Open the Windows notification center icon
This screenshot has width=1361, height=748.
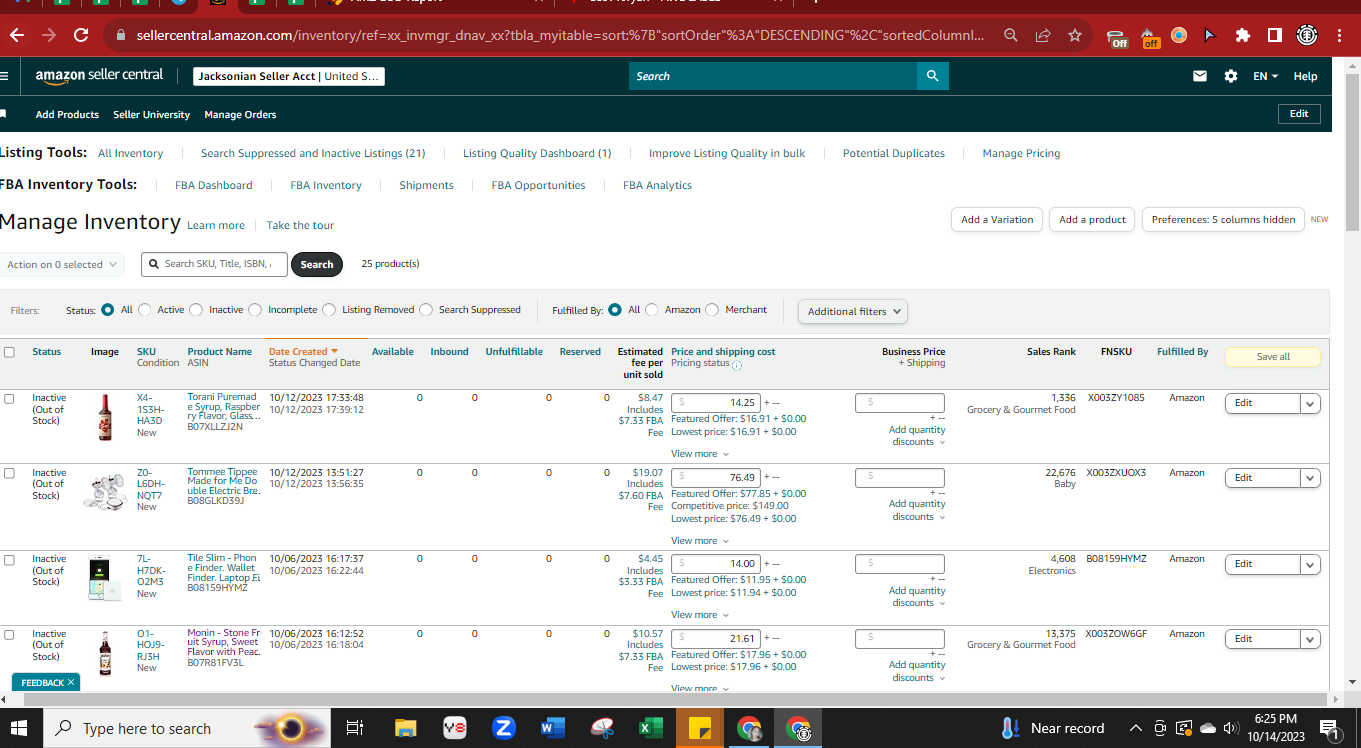pyautogui.click(x=1331, y=729)
